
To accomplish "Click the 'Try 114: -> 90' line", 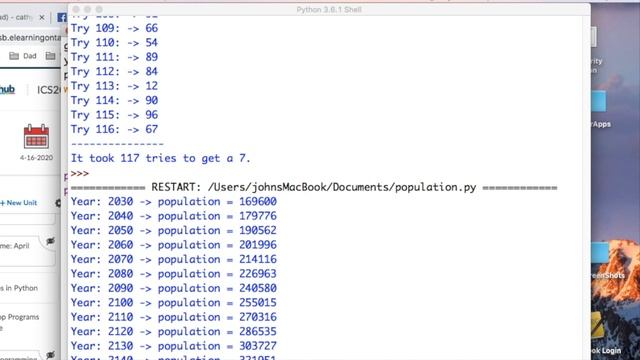I will 114,100.
